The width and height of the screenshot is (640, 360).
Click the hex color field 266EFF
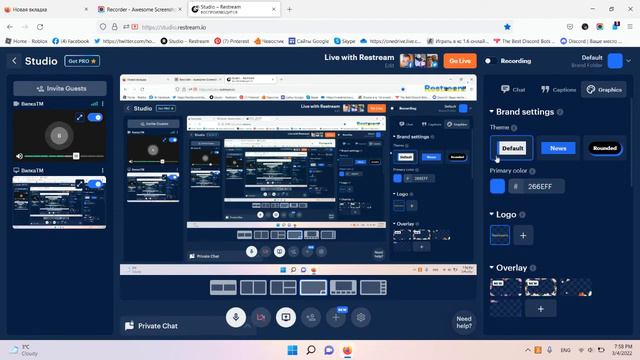(537, 187)
